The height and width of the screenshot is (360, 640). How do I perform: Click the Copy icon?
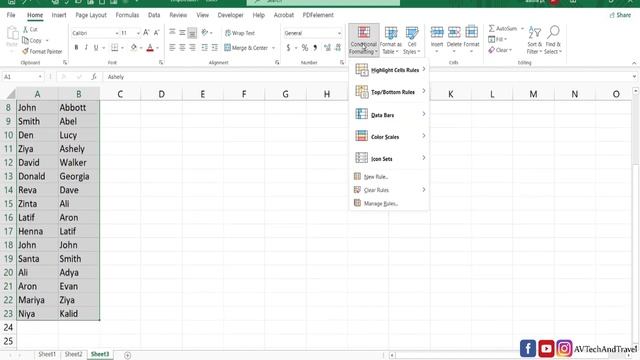(x=25, y=40)
